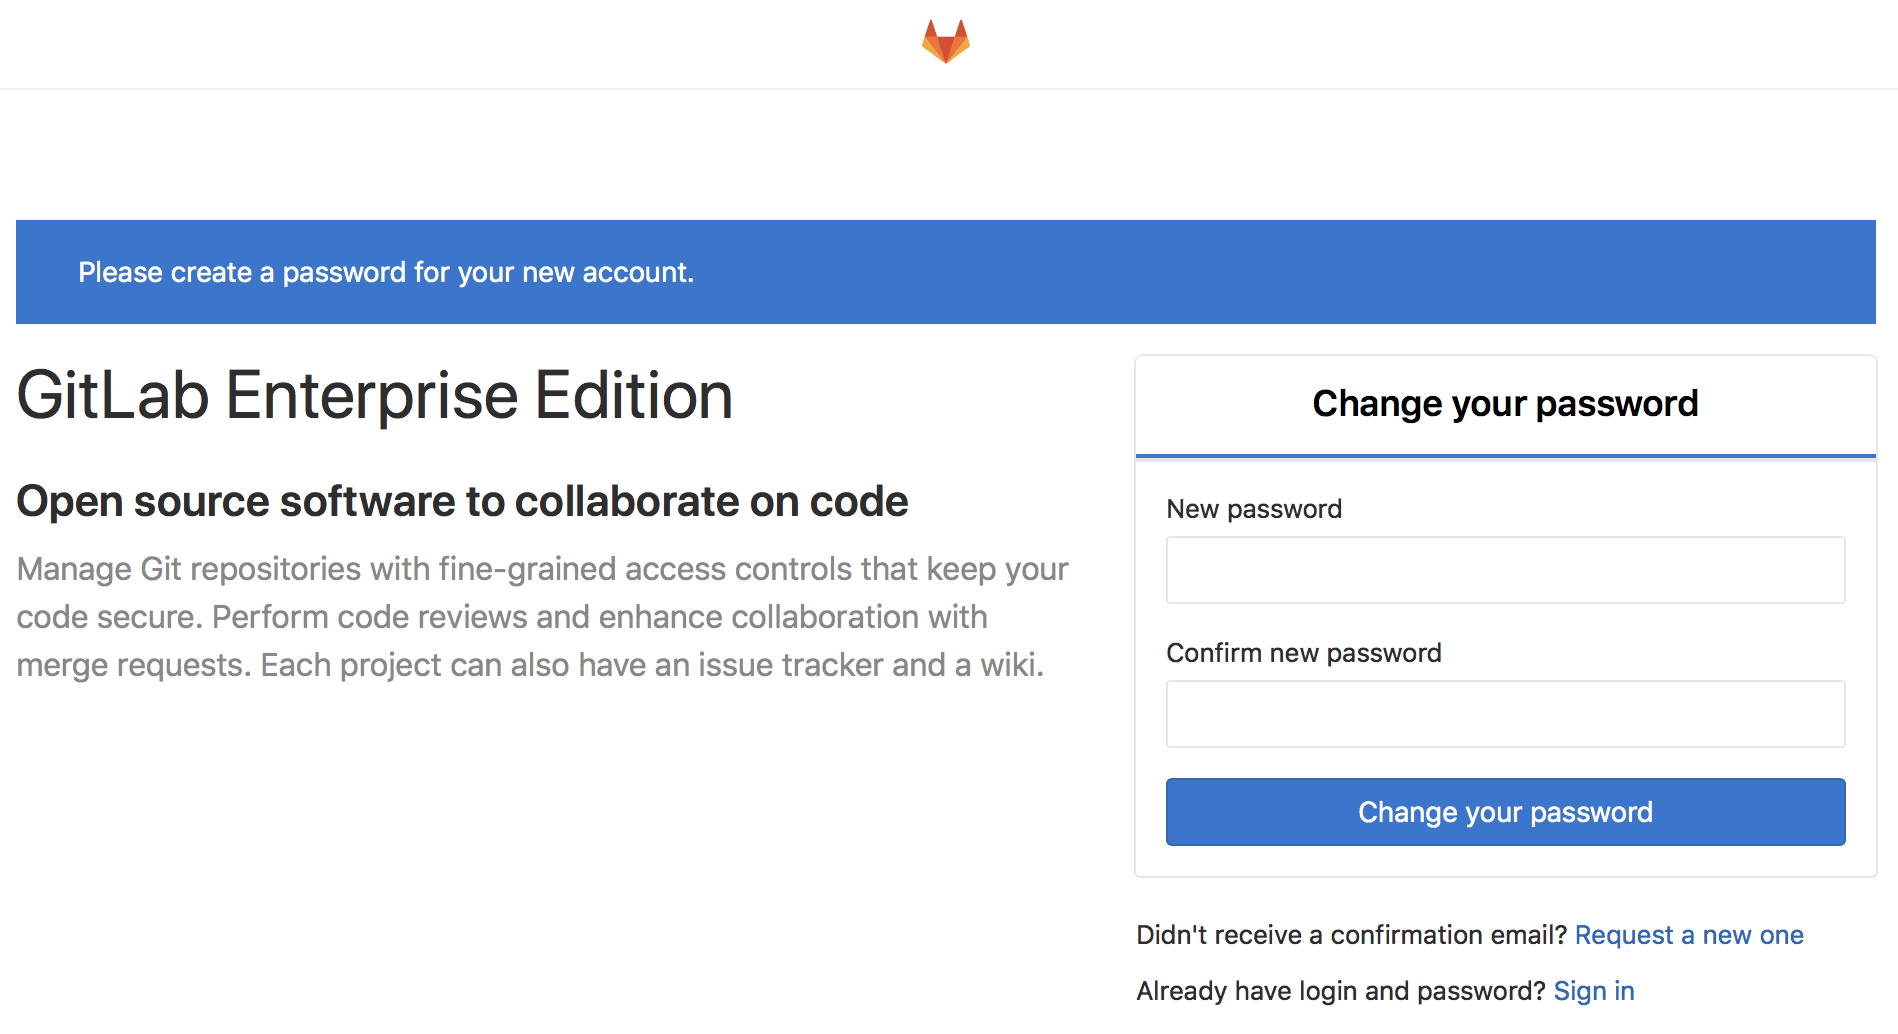Click the confirmation email question text

pyautogui.click(x=1350, y=935)
